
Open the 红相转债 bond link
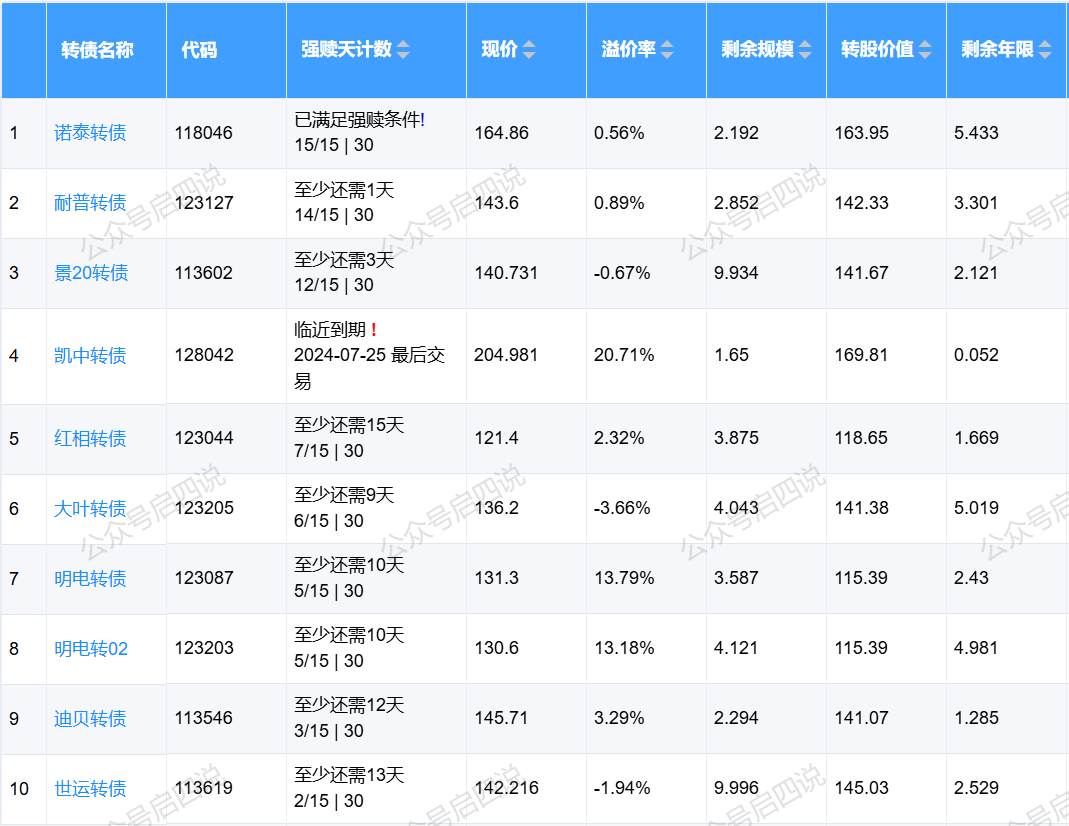pos(90,439)
